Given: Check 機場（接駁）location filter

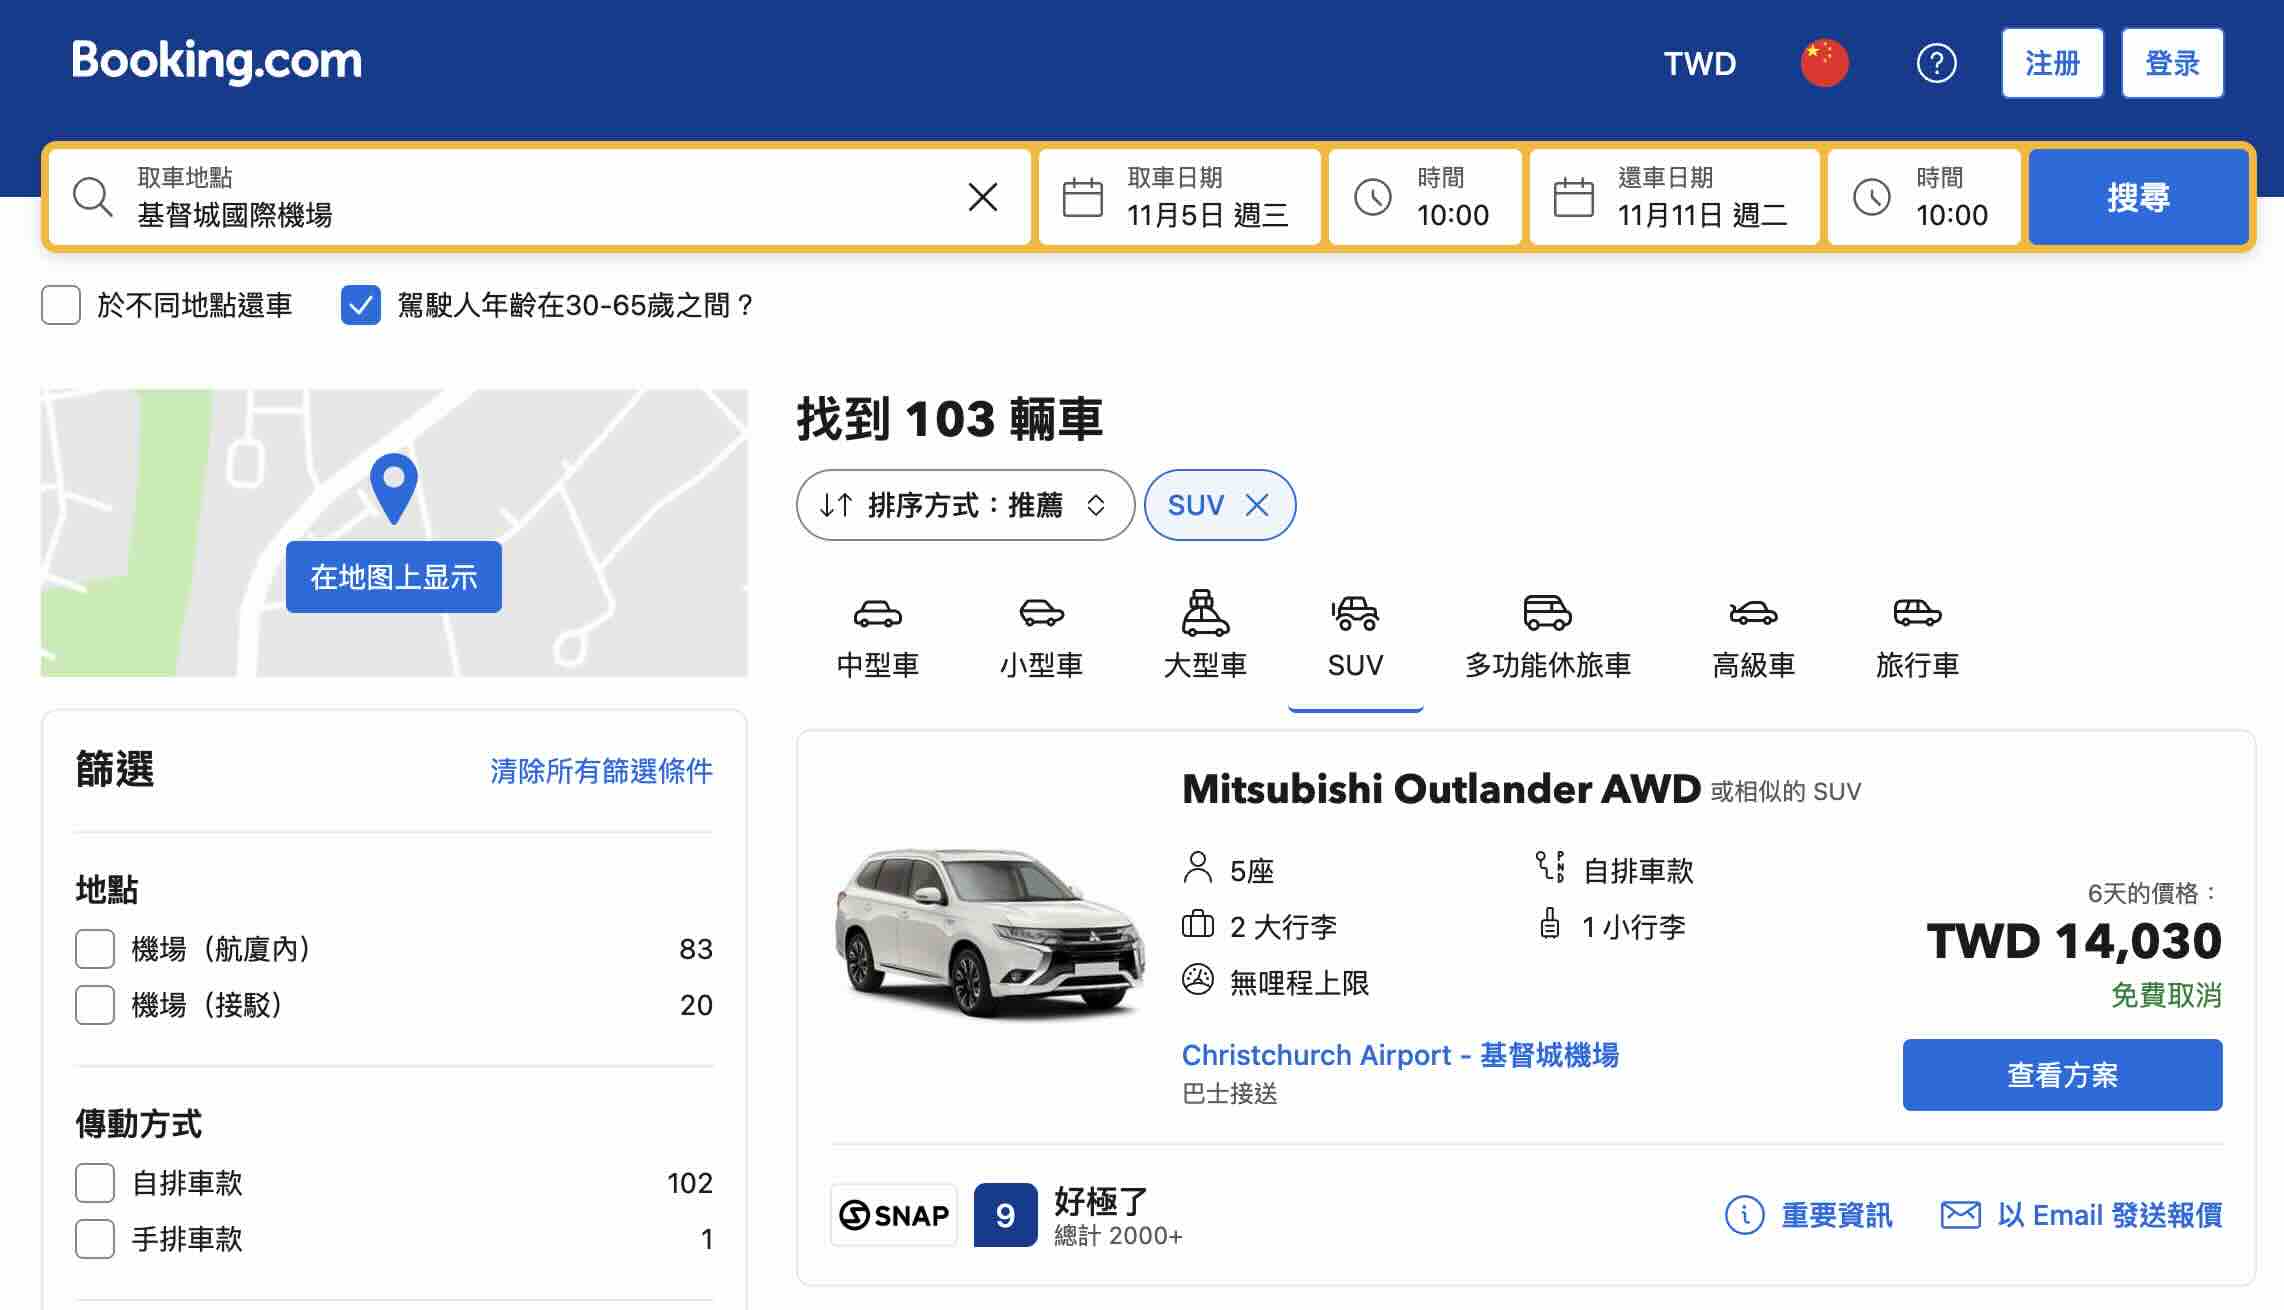Looking at the screenshot, I should [95, 1005].
